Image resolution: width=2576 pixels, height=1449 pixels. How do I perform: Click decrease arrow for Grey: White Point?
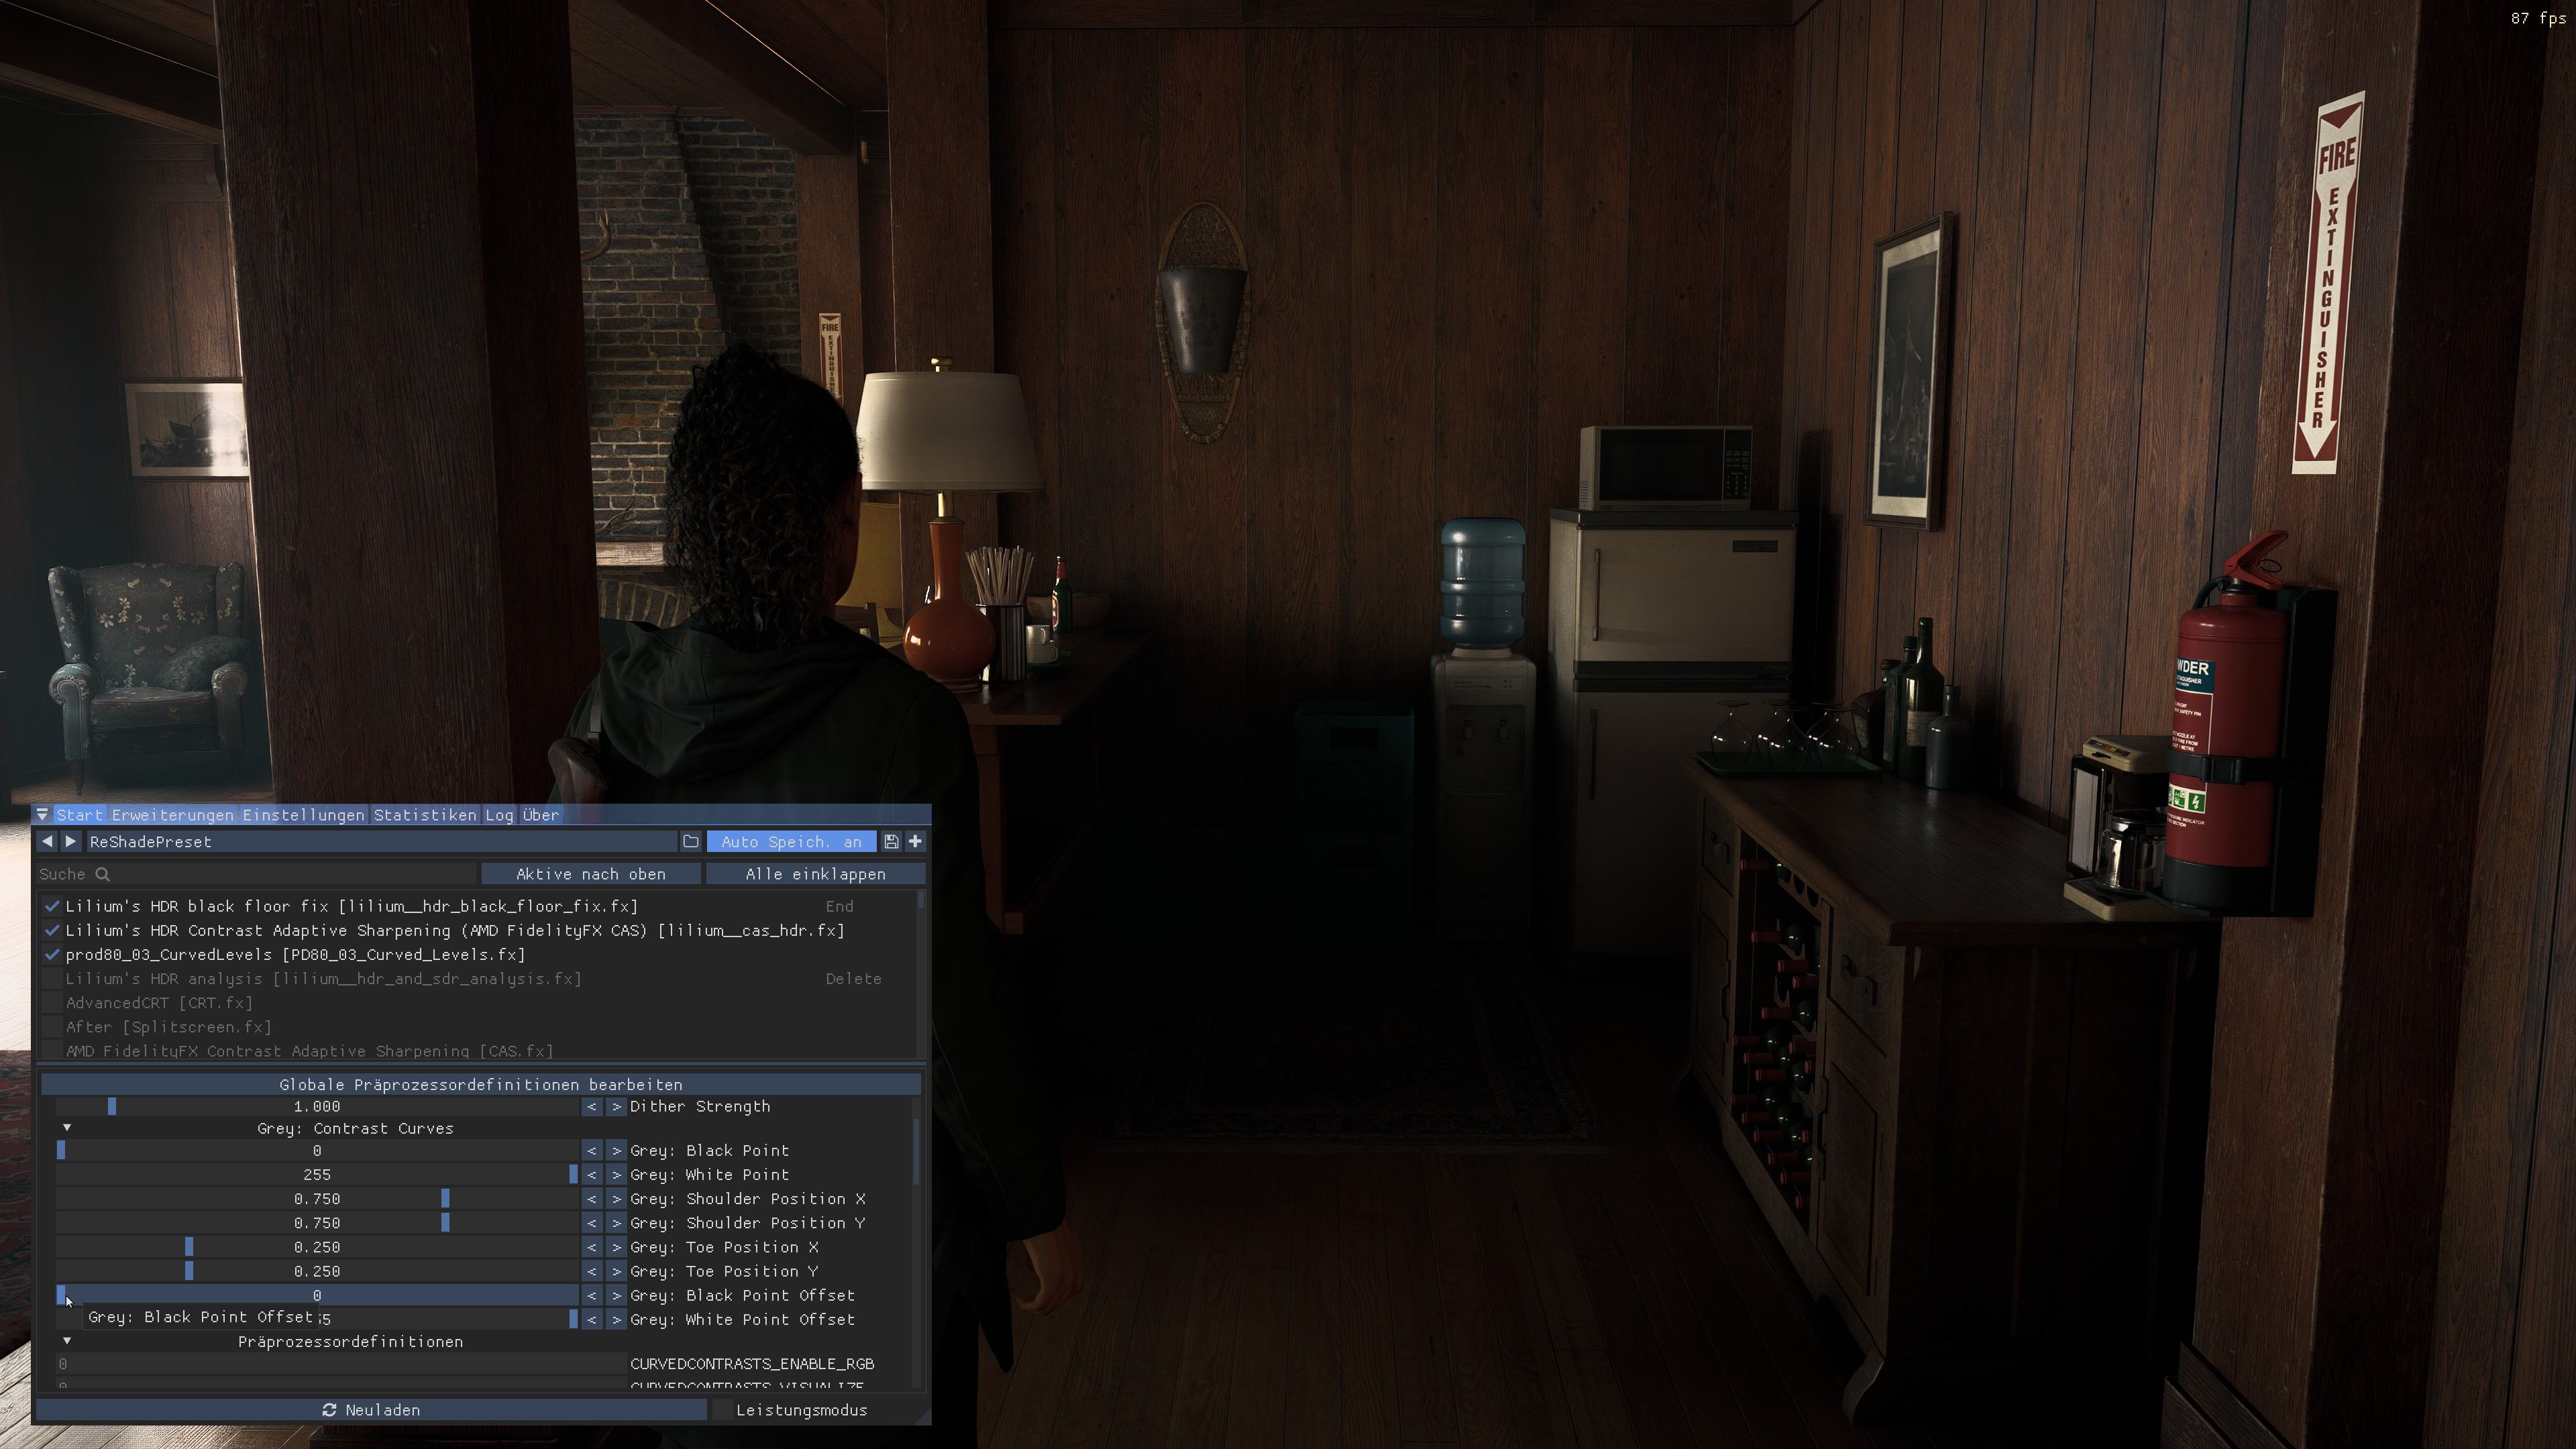coord(592,1174)
